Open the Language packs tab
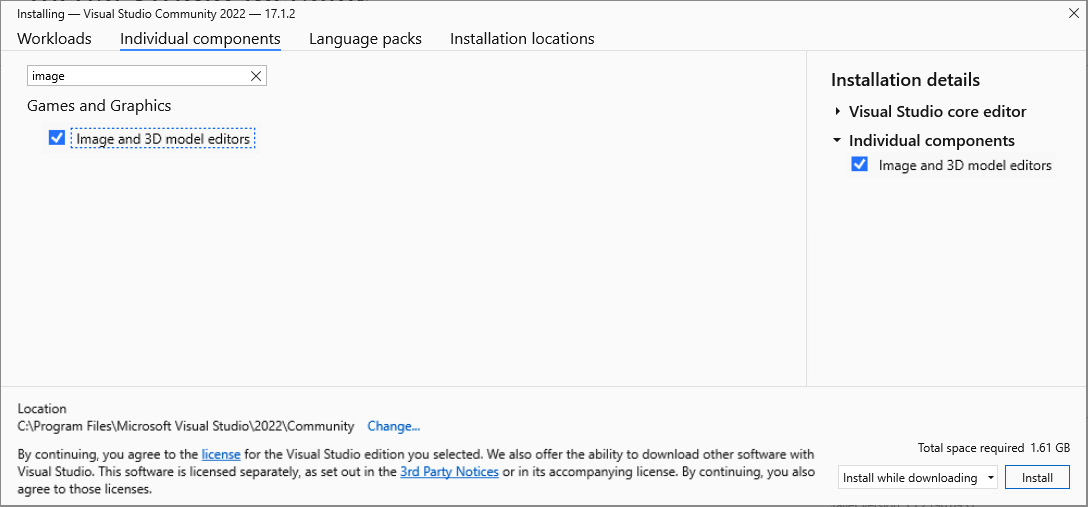This screenshot has height=507, width=1088. point(365,39)
